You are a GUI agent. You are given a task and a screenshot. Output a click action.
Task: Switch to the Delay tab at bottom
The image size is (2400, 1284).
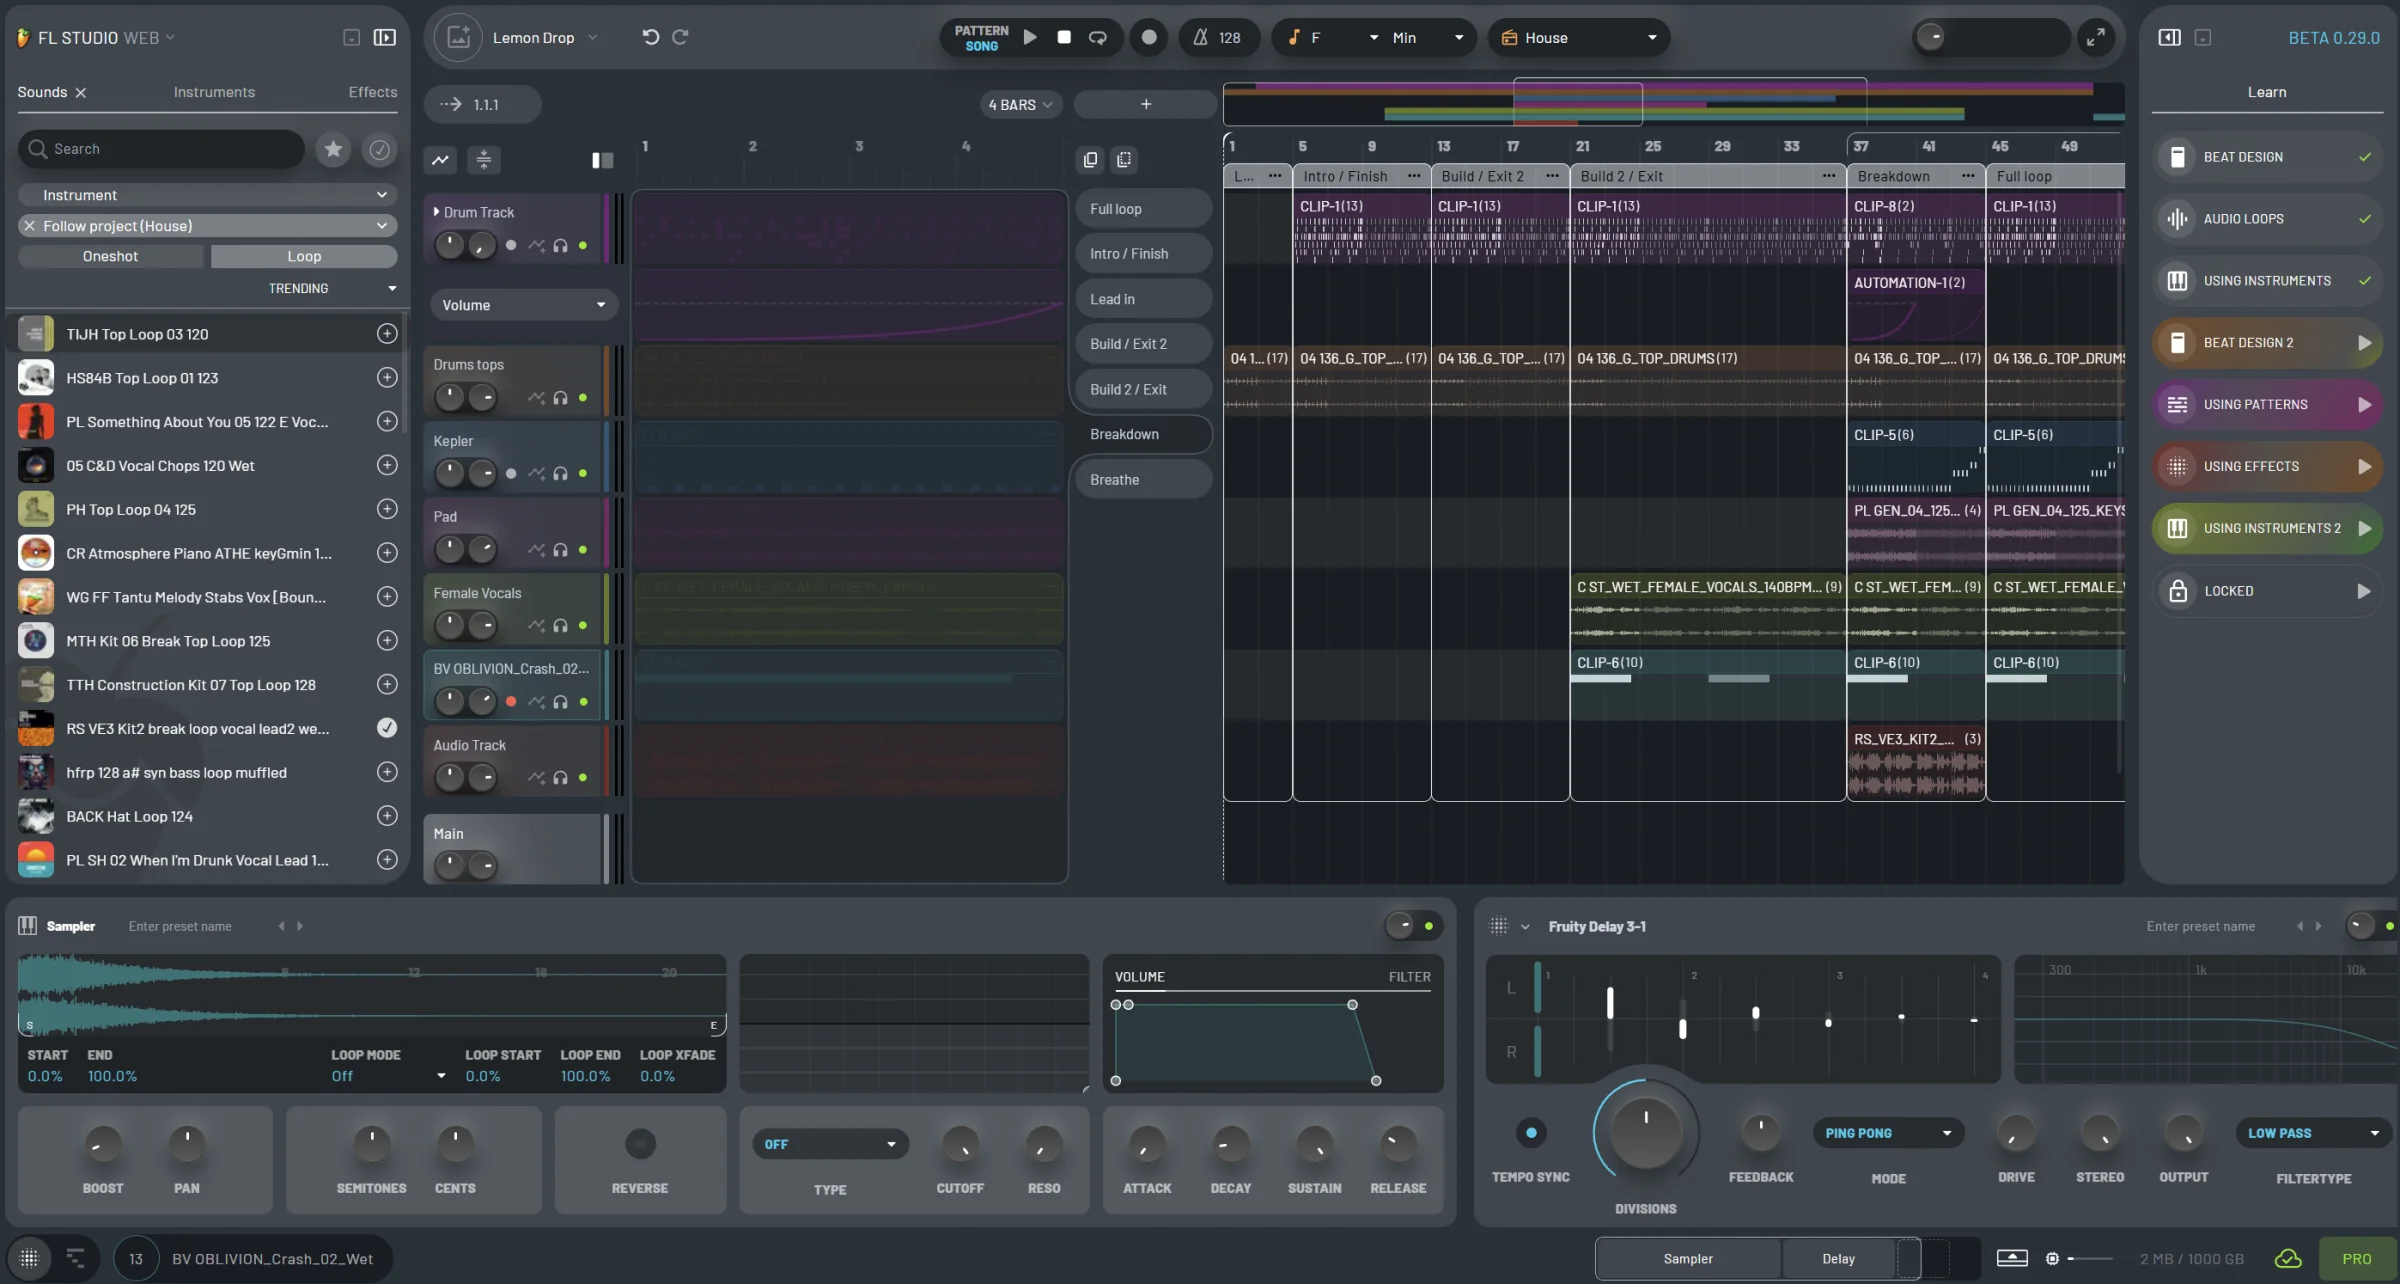[1838, 1258]
